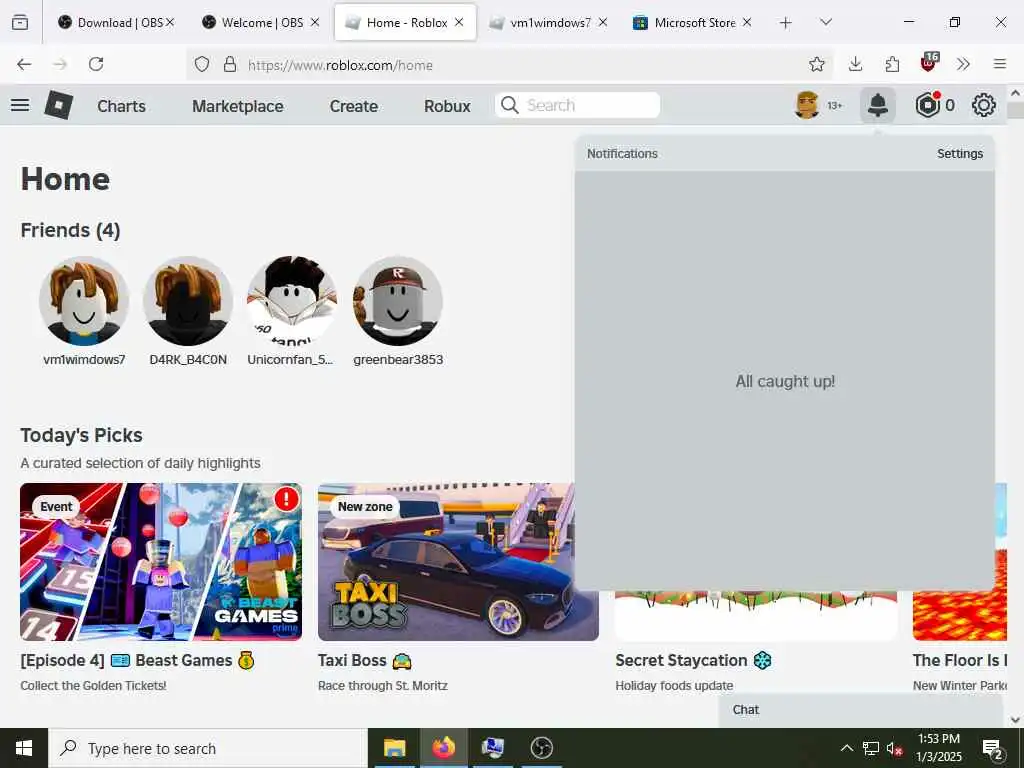The width and height of the screenshot is (1024, 768).
Task: Expand the list all tabs dropdown
Action: (825, 23)
